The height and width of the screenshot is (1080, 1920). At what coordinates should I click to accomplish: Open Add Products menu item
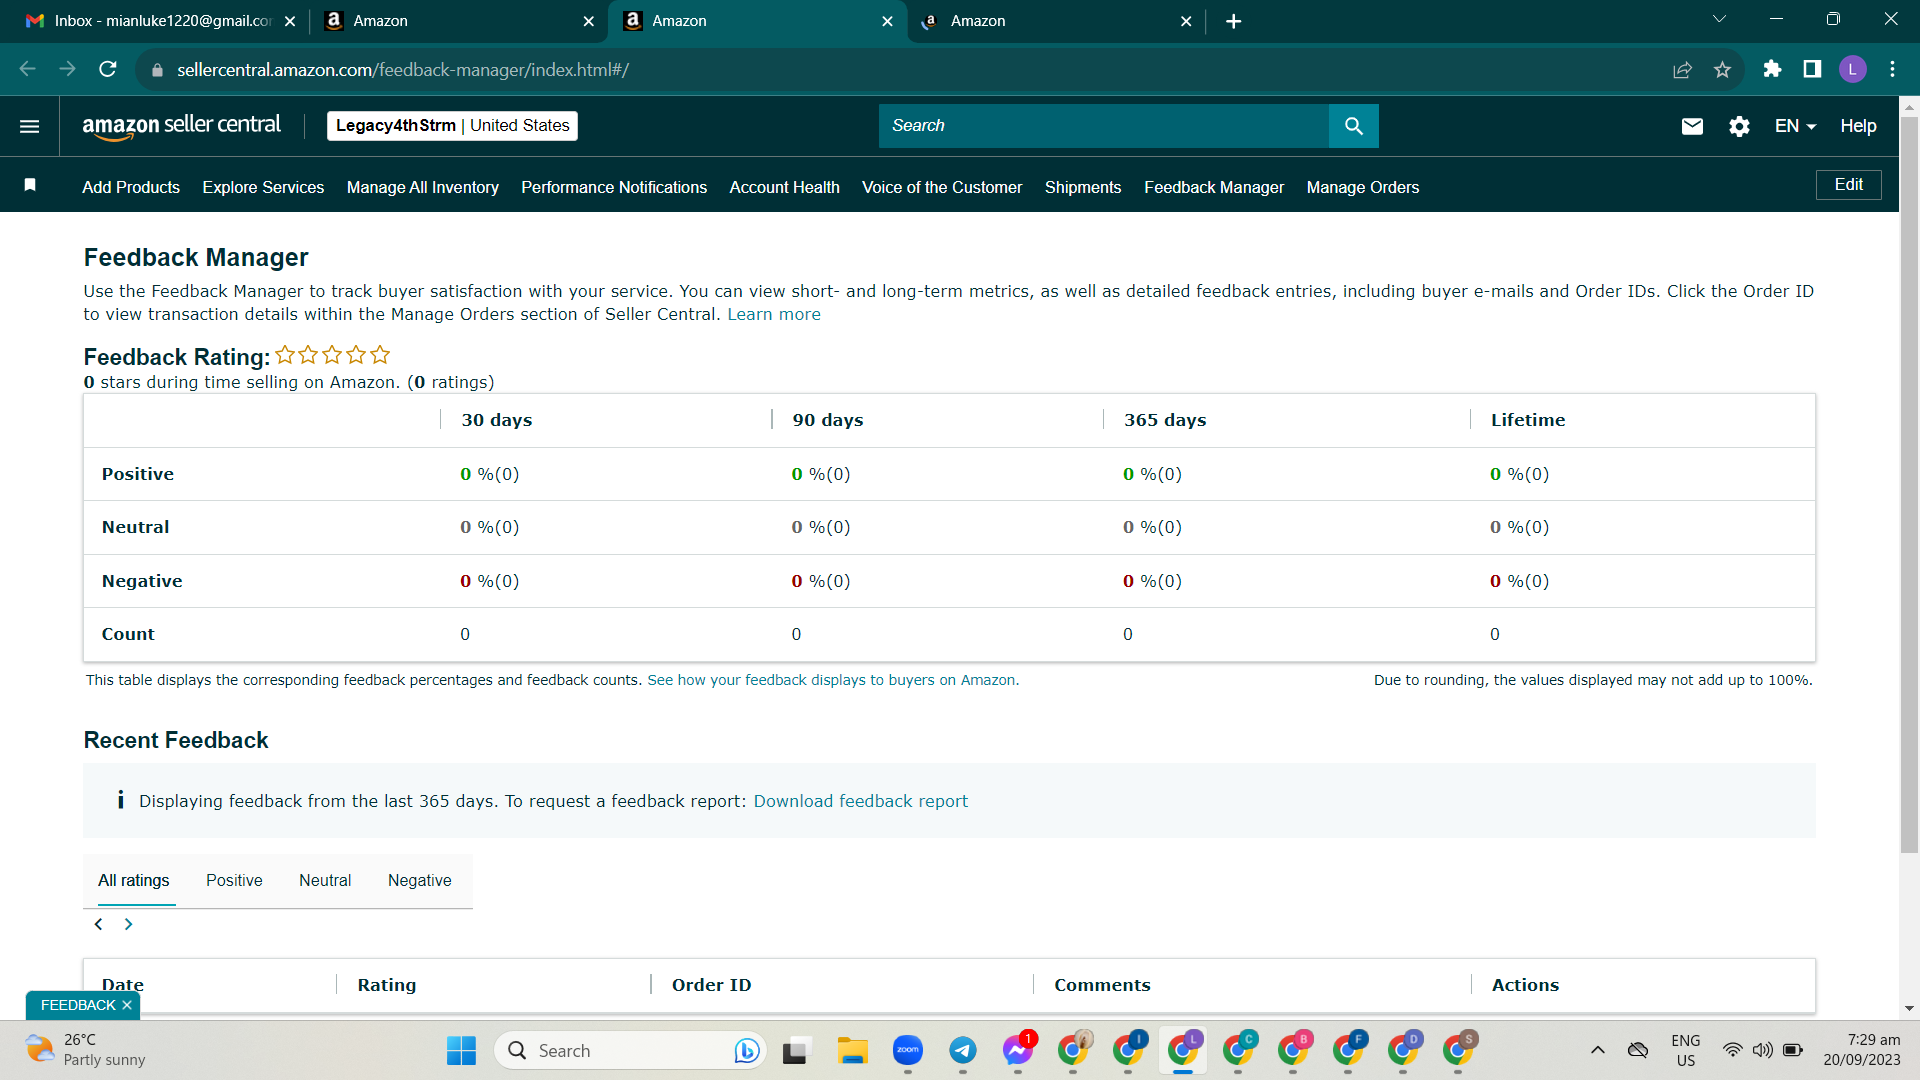tap(131, 187)
